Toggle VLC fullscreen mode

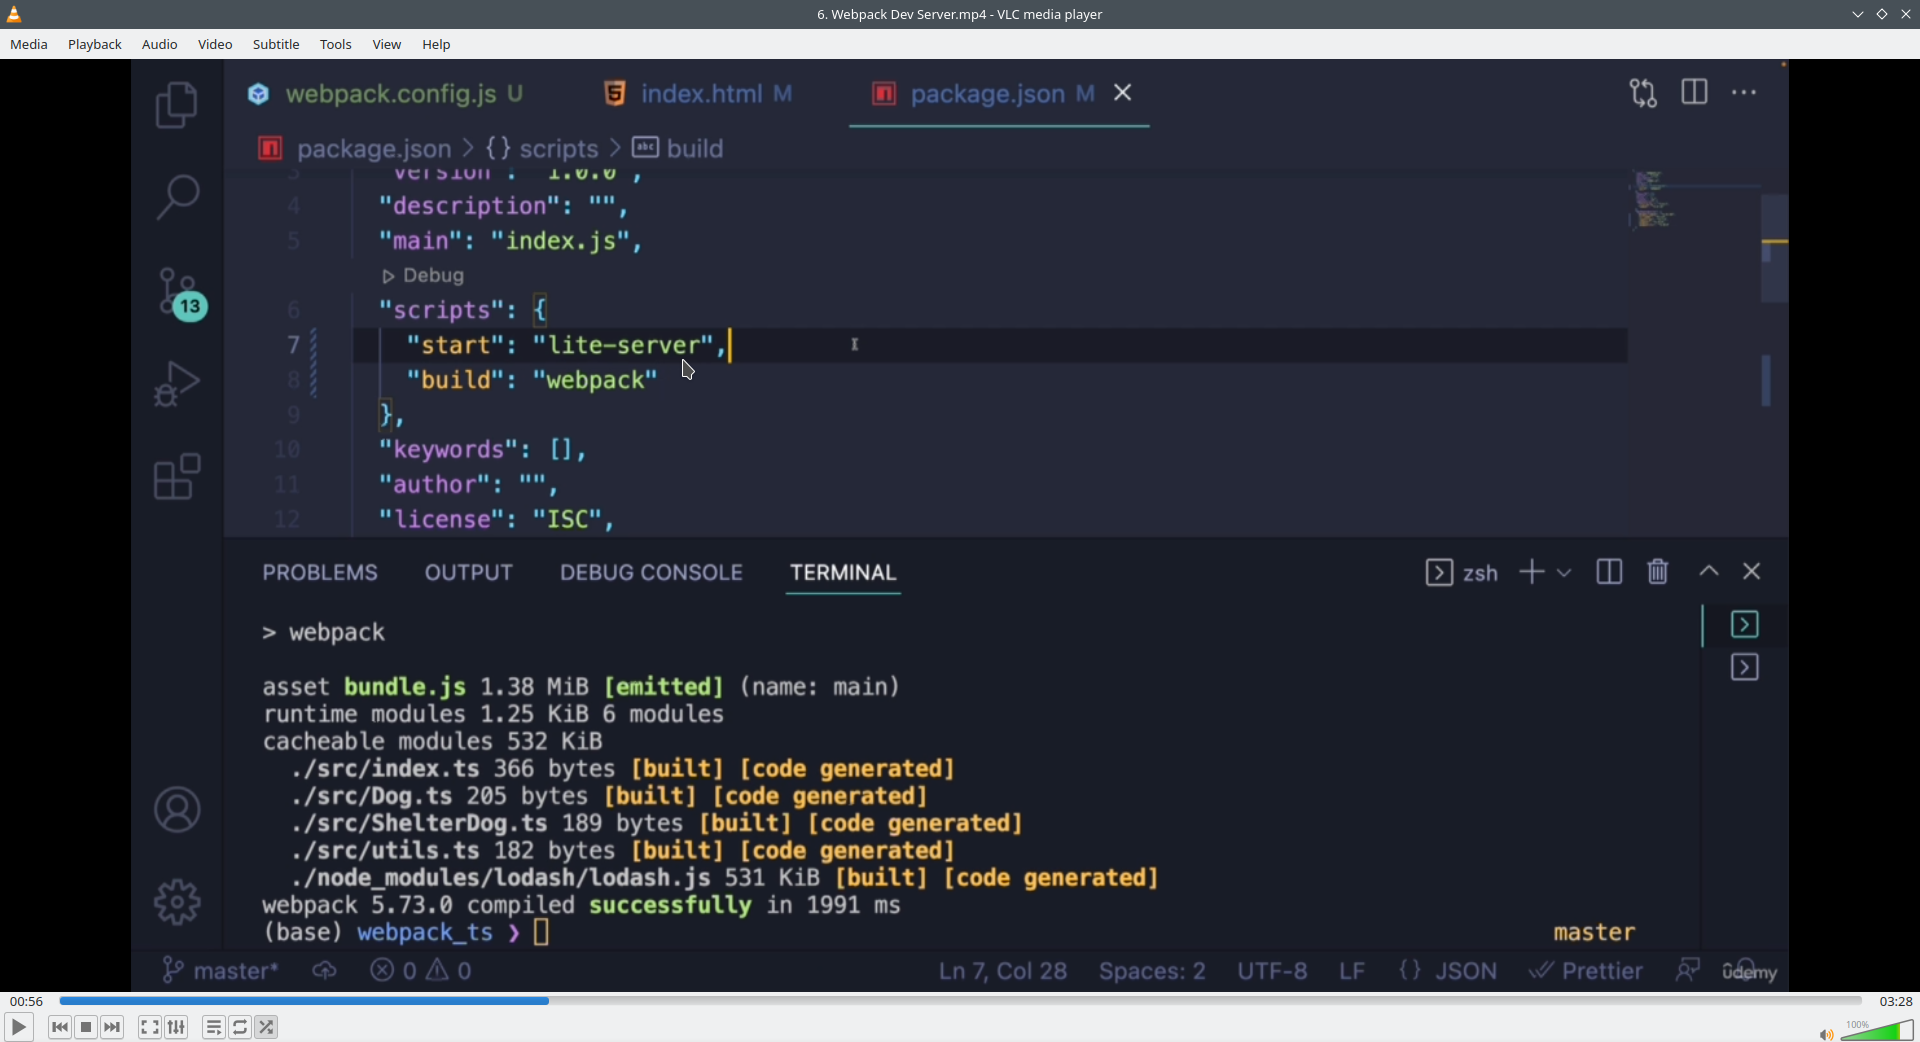click(x=149, y=1027)
